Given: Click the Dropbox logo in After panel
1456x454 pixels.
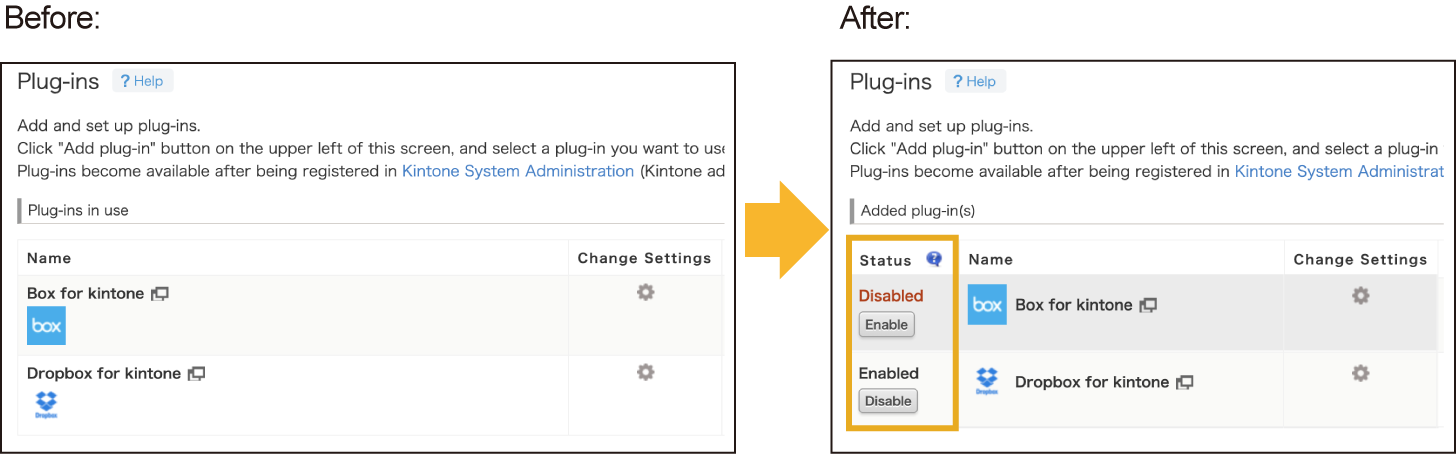Looking at the screenshot, I should pos(987,381).
